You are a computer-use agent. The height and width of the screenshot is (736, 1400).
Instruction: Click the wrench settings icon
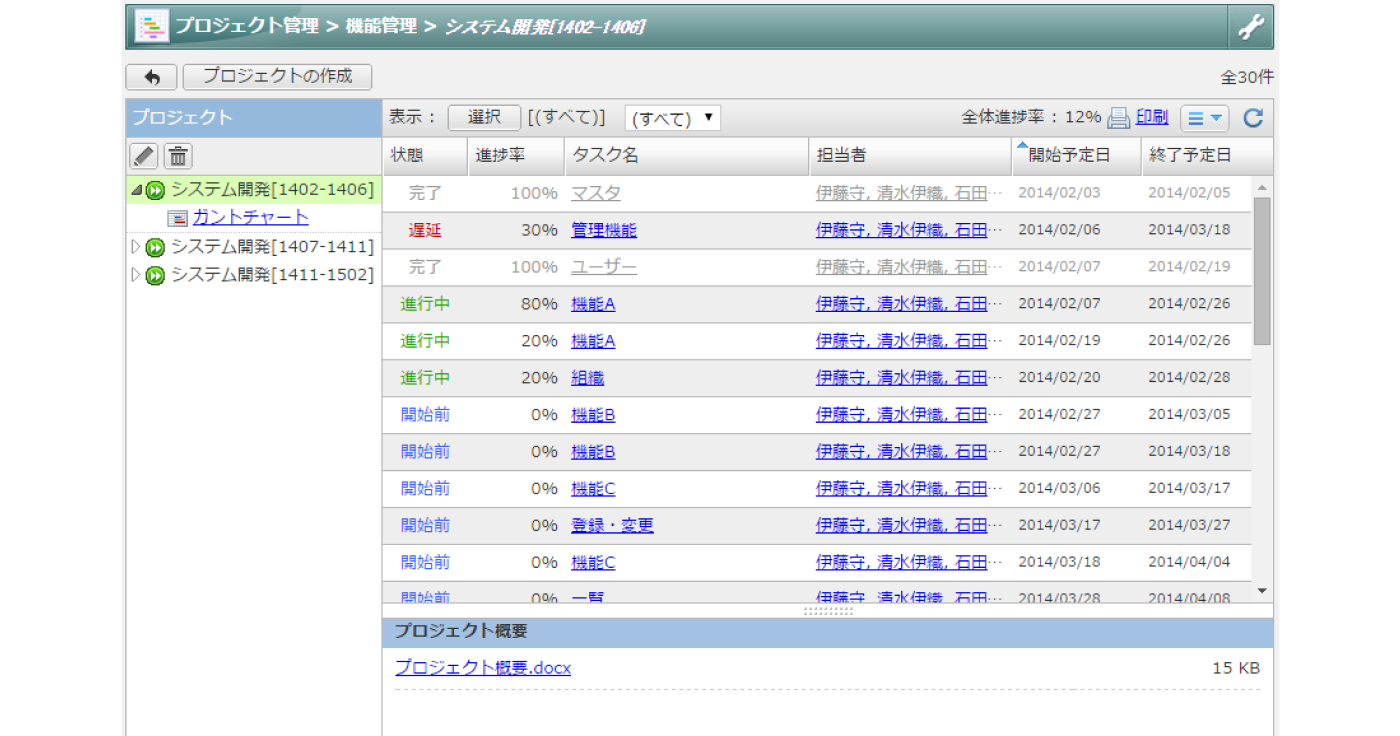pyautogui.click(x=1251, y=27)
